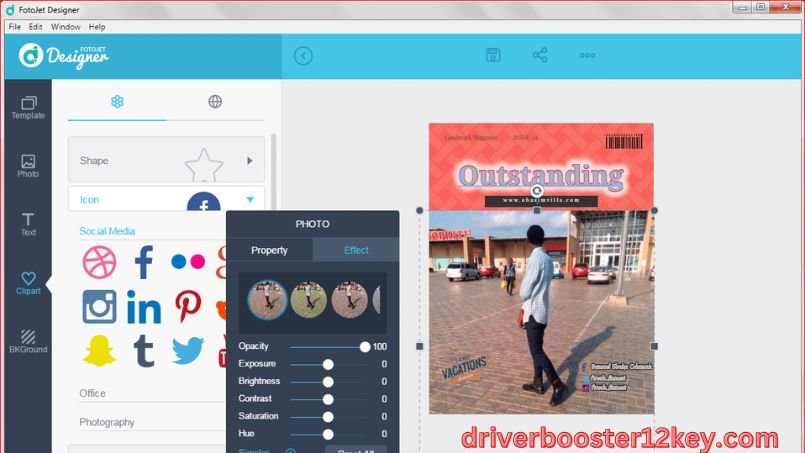Click the photo's left-middle edge handle
805x453 pixels.
tap(419, 346)
